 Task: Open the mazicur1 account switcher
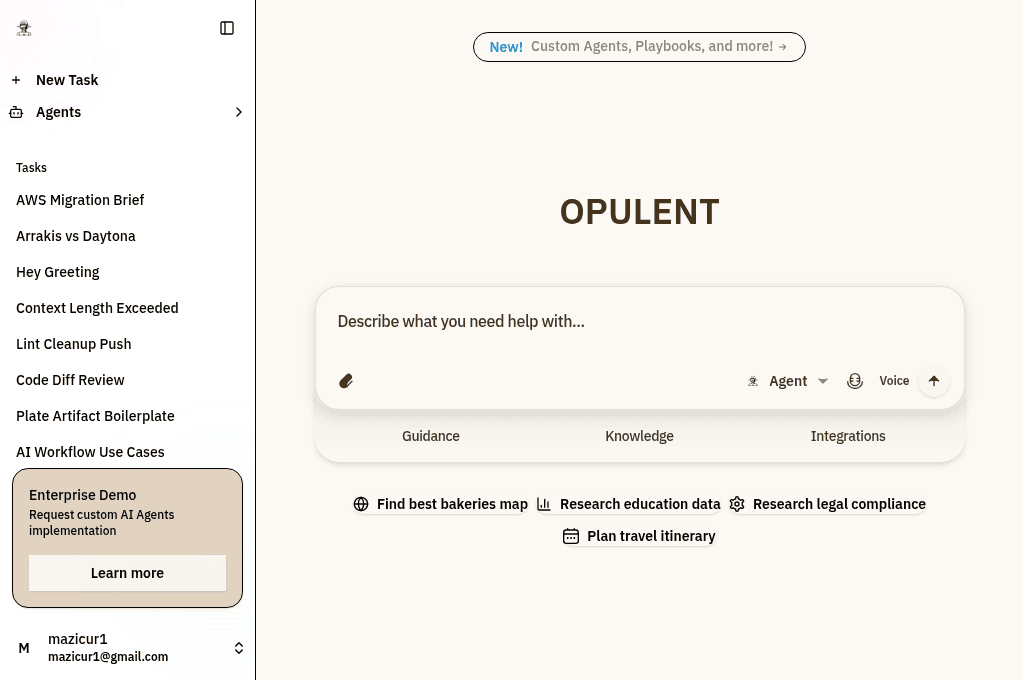[238, 648]
